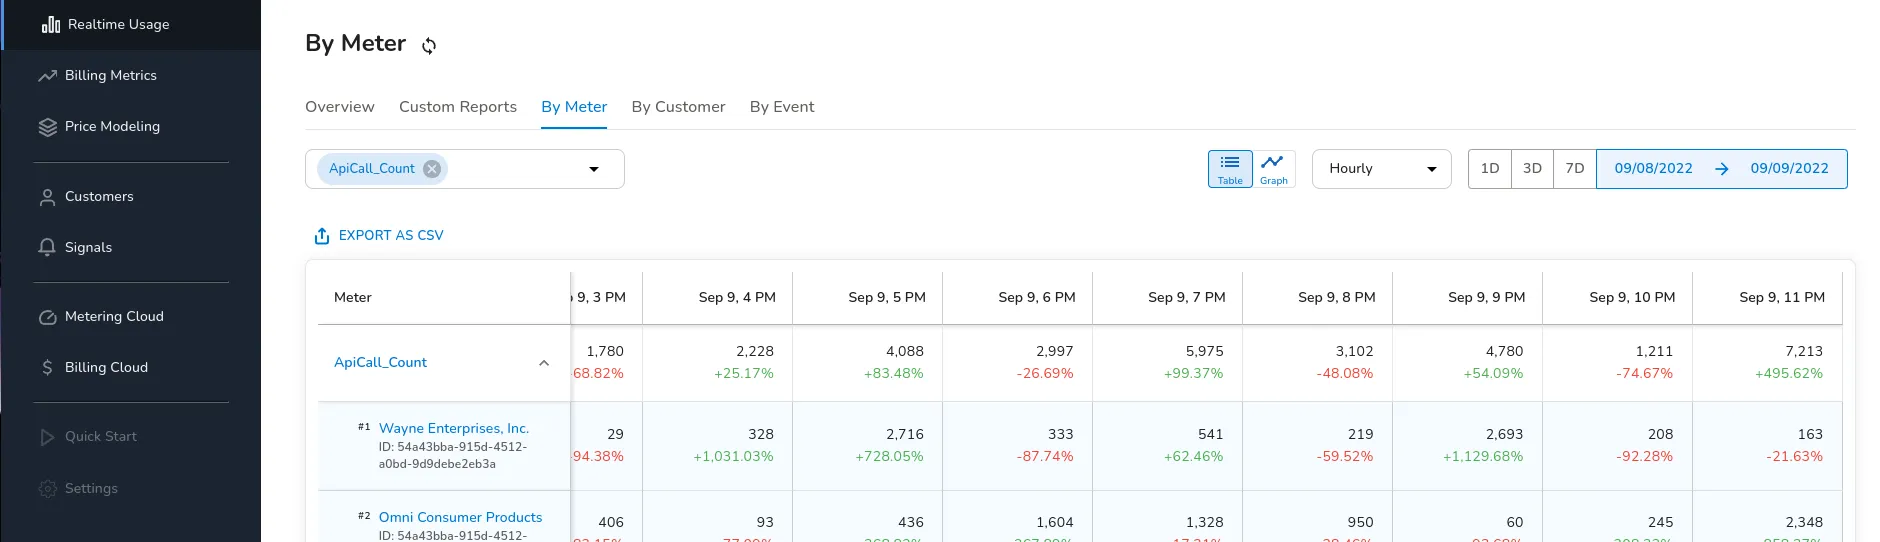Image resolution: width=1880 pixels, height=542 pixels.
Task: Click the value 2,716 in Wayne row
Action: click(x=905, y=435)
